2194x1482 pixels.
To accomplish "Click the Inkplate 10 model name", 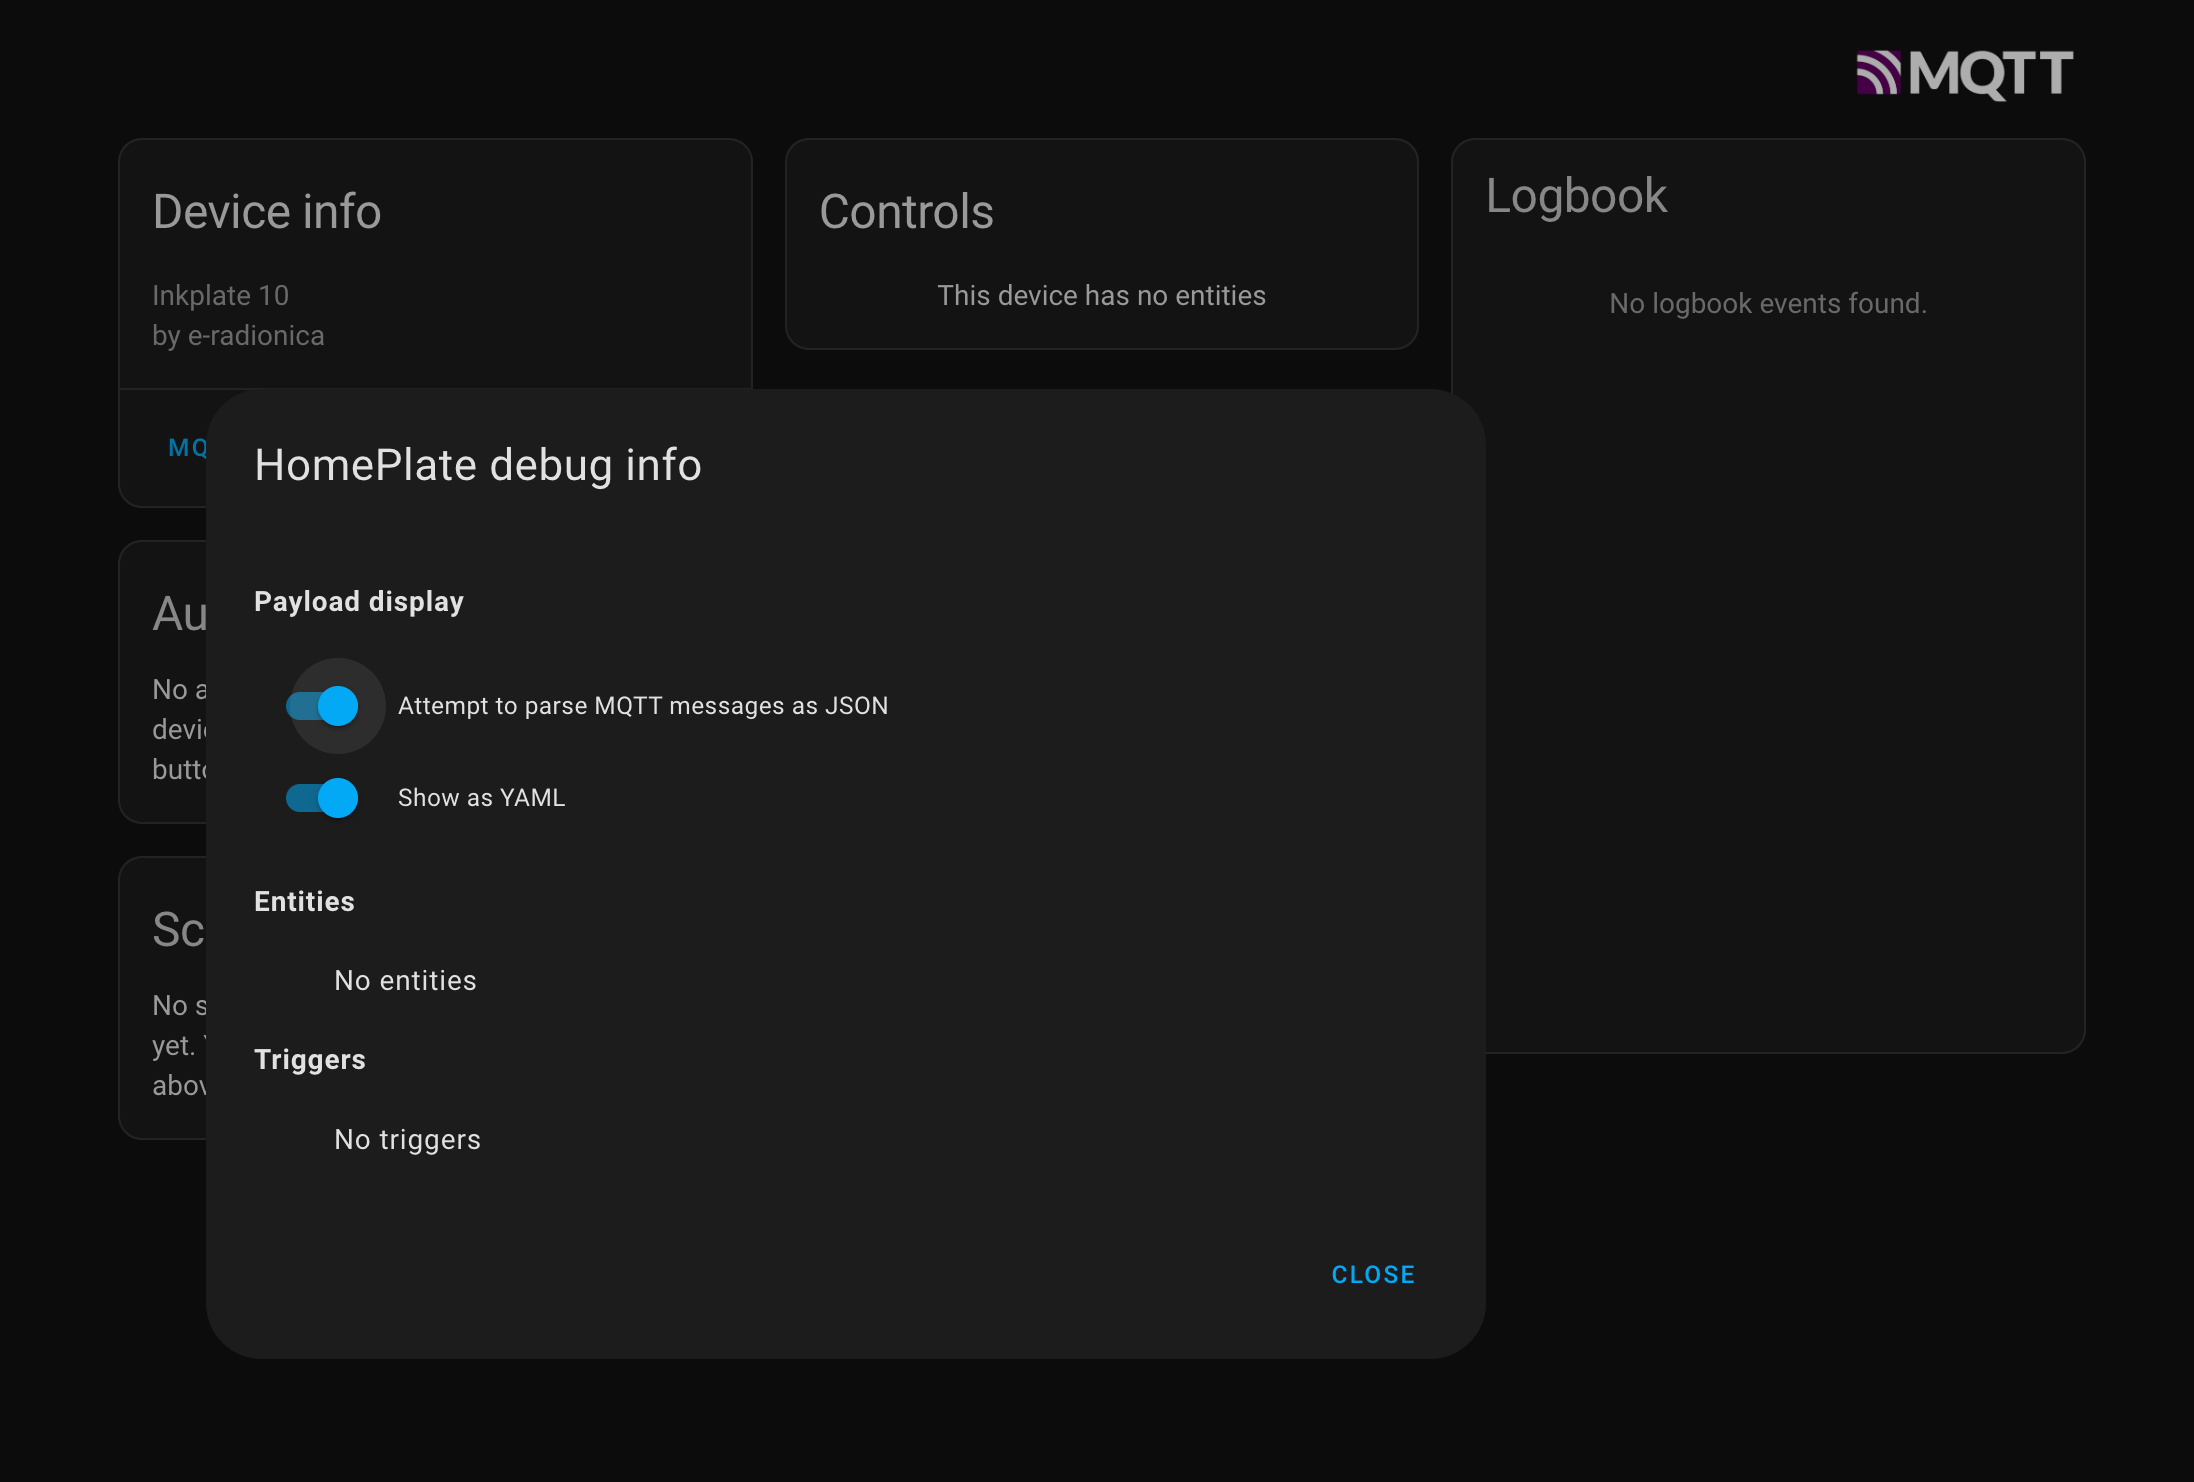I will pos(220,296).
